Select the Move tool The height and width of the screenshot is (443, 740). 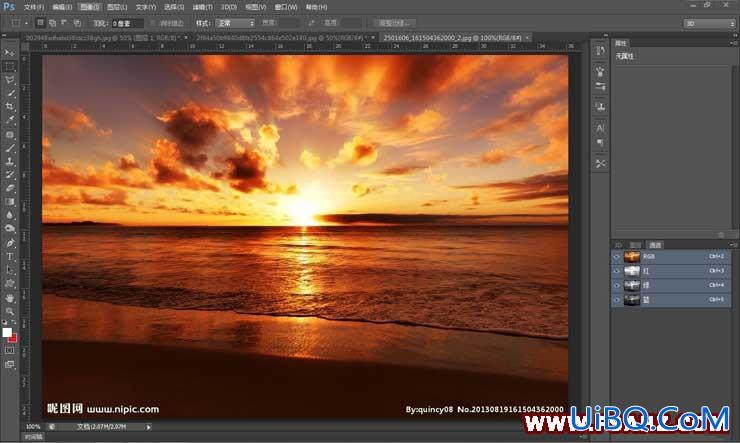[x=9, y=52]
